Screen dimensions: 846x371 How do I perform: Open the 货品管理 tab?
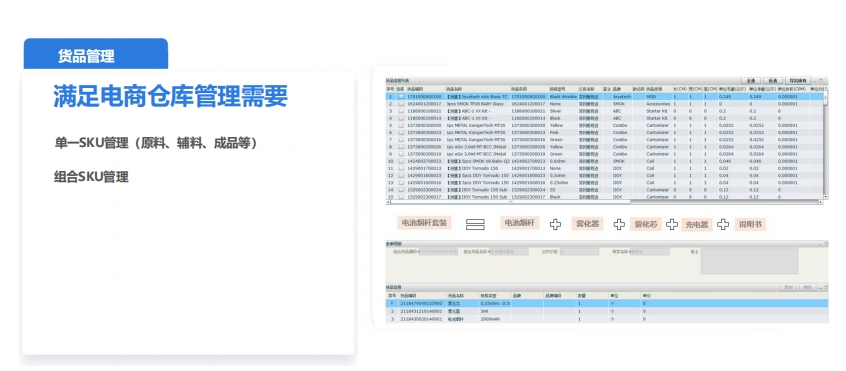click(x=95, y=54)
